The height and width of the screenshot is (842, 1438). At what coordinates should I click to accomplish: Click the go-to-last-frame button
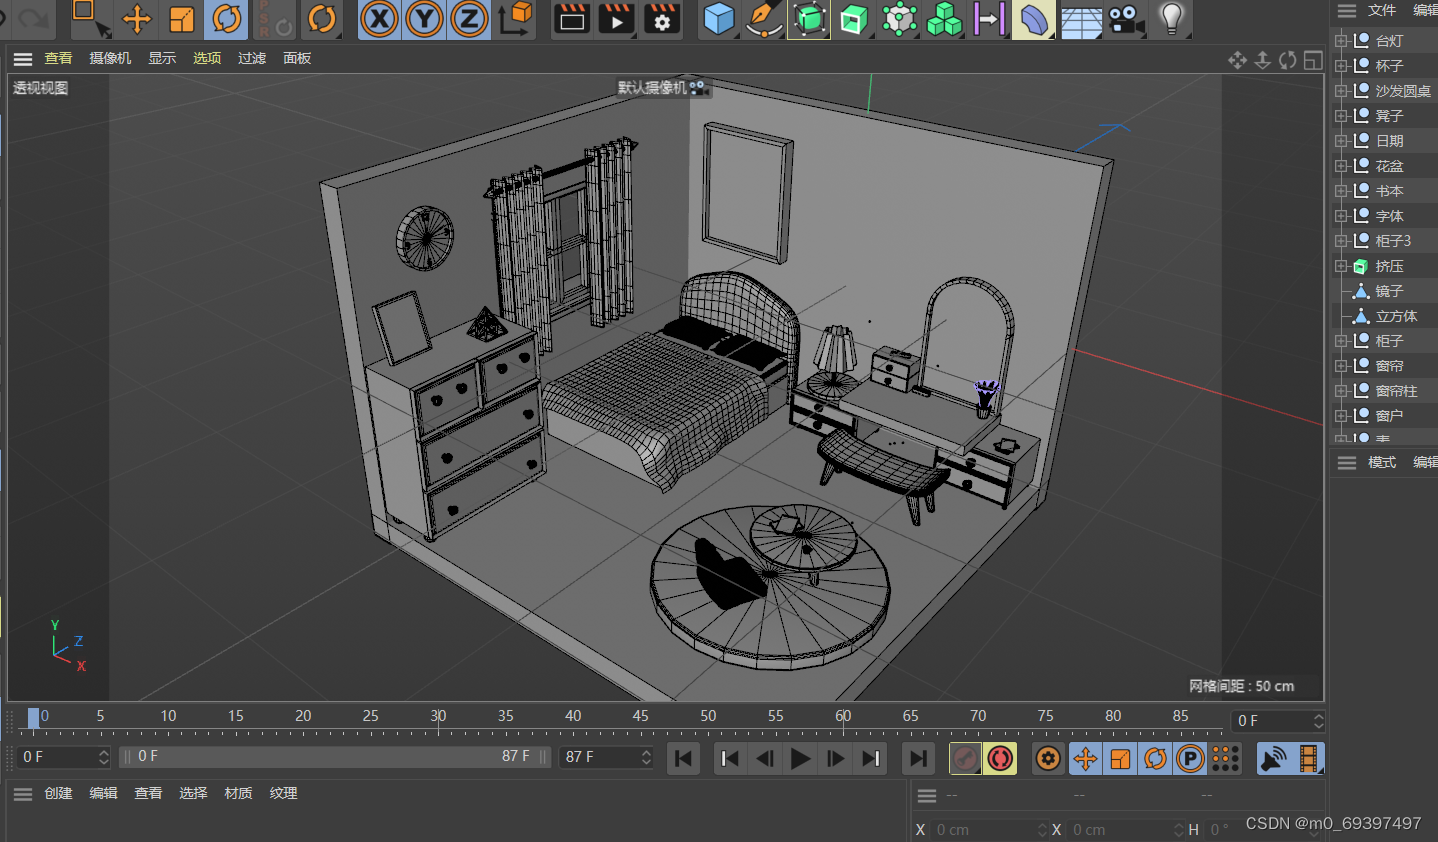[x=918, y=758]
